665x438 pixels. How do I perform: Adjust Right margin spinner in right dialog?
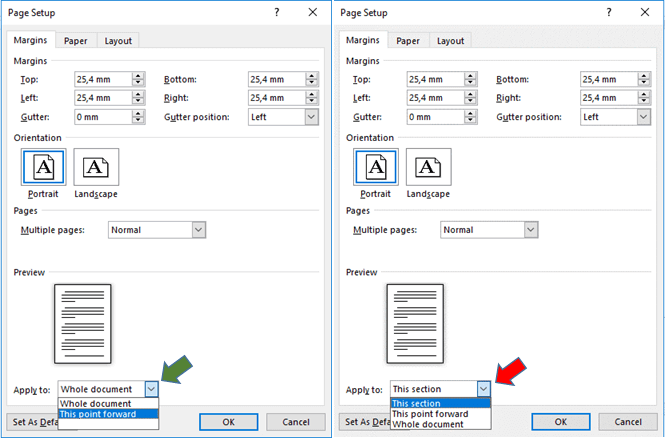pyautogui.click(x=644, y=98)
